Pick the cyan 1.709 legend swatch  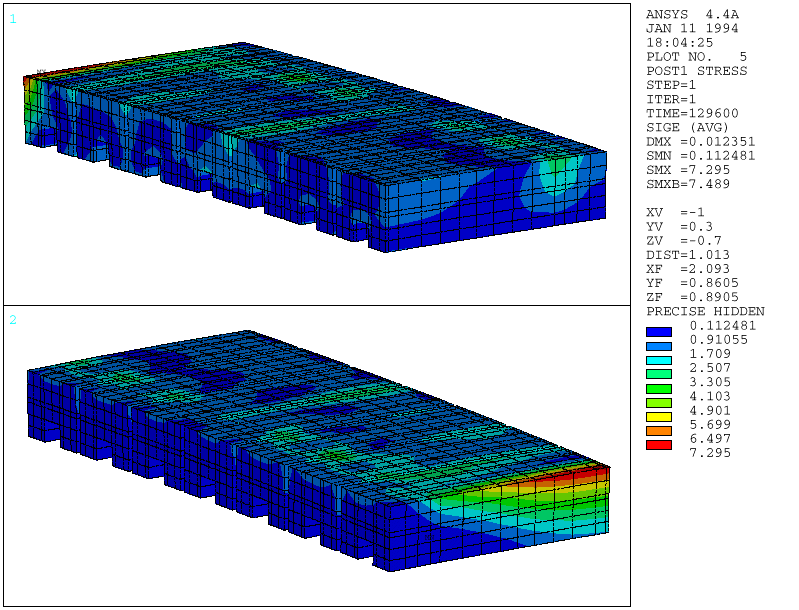coord(659,359)
